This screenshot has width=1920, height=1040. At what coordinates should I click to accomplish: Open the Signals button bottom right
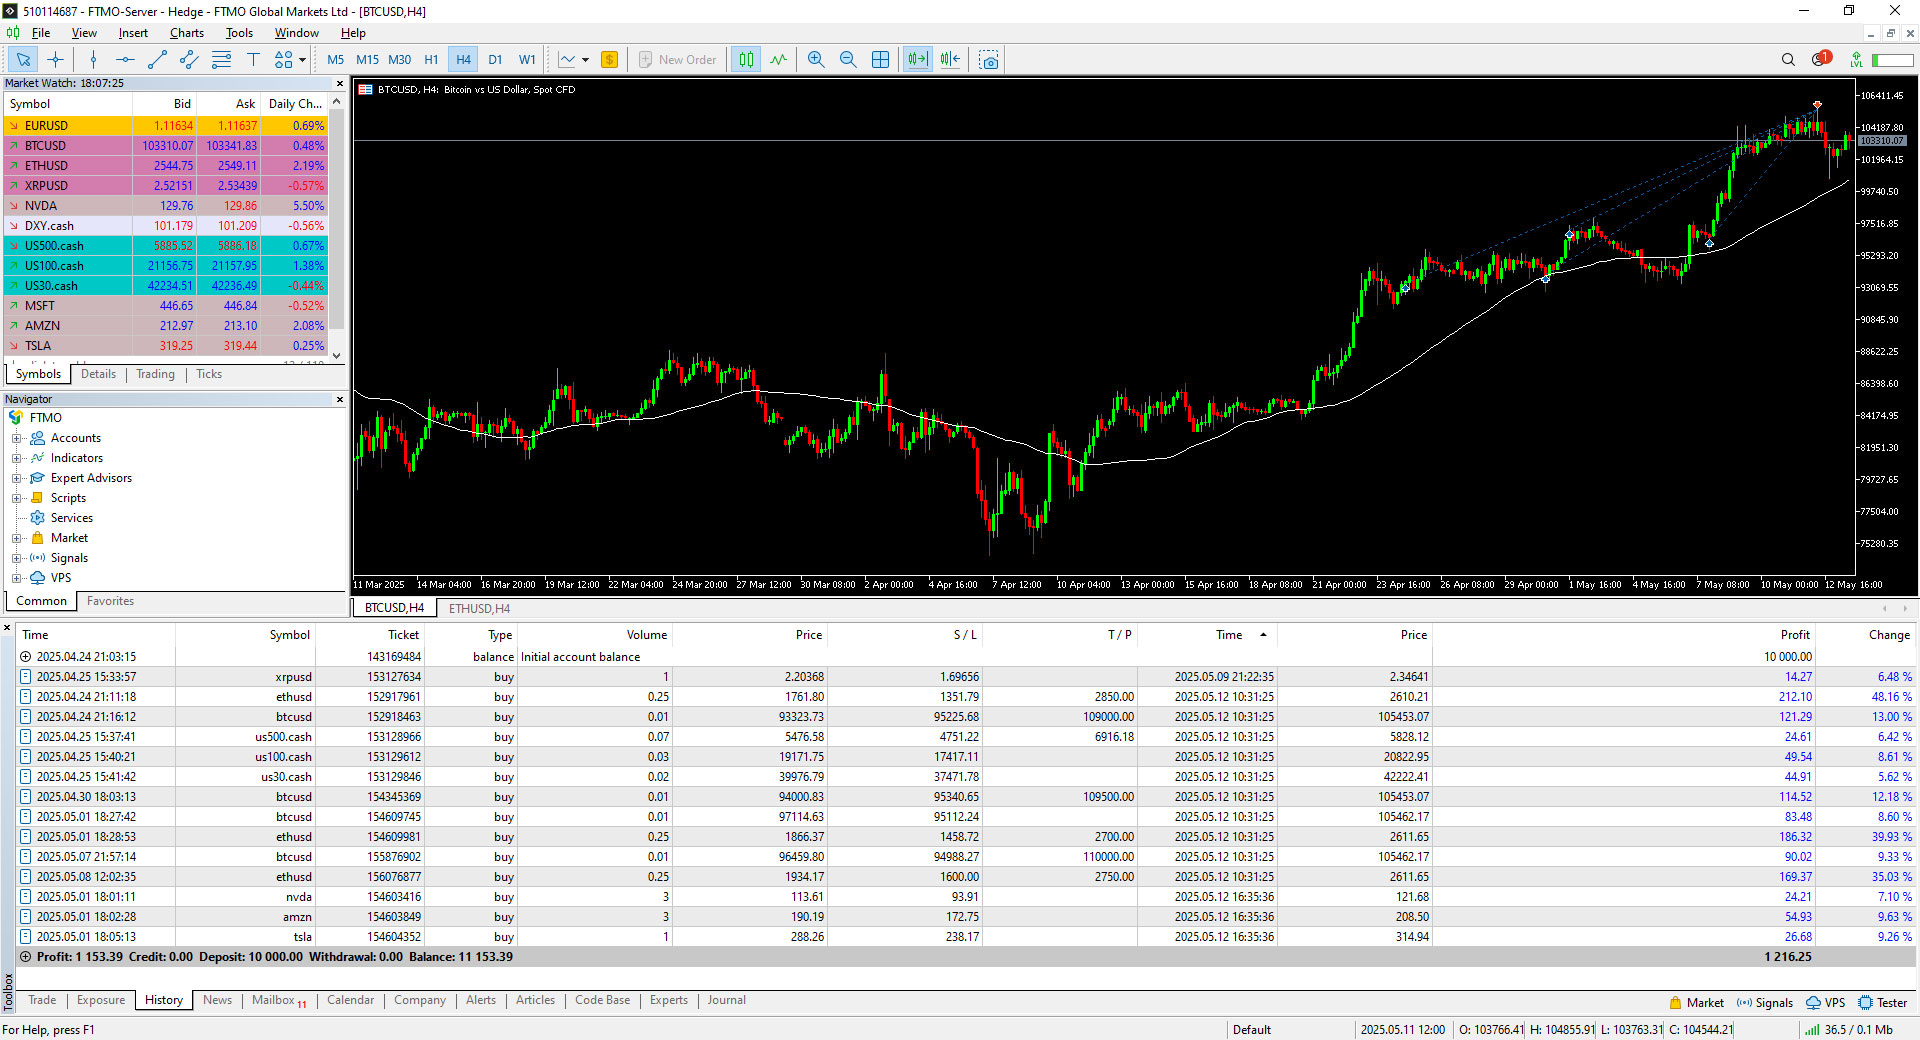point(1765,1002)
